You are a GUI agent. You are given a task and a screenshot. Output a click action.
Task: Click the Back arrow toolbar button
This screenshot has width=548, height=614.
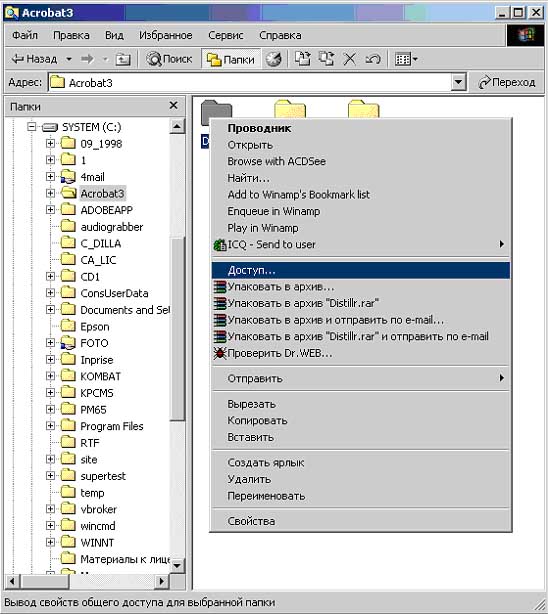pyautogui.click(x=34, y=59)
